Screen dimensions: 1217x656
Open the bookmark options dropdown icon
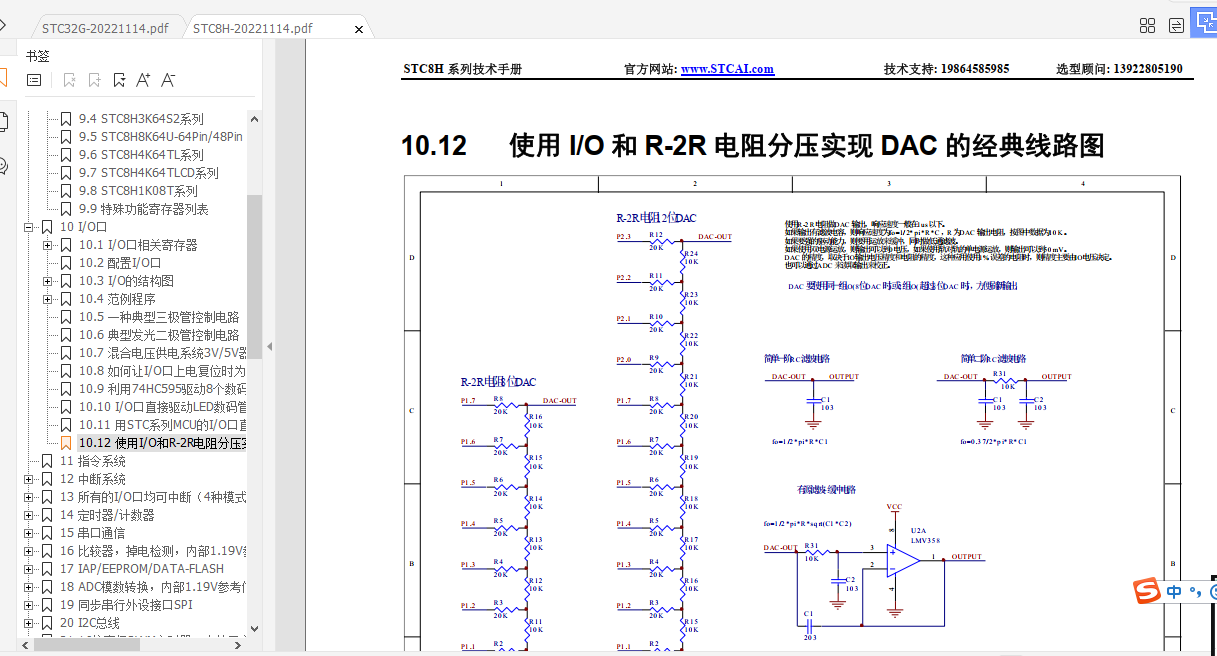pyautogui.click(x=119, y=80)
